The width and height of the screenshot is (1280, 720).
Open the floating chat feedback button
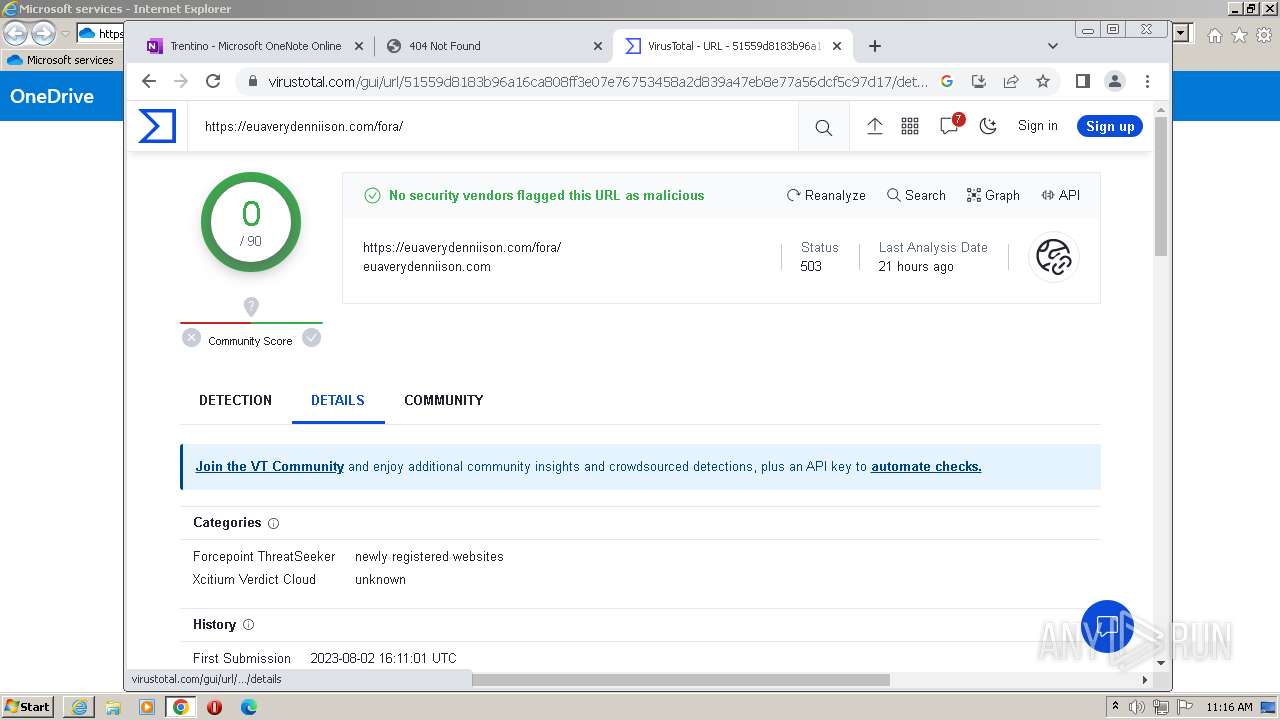[x=1107, y=626]
